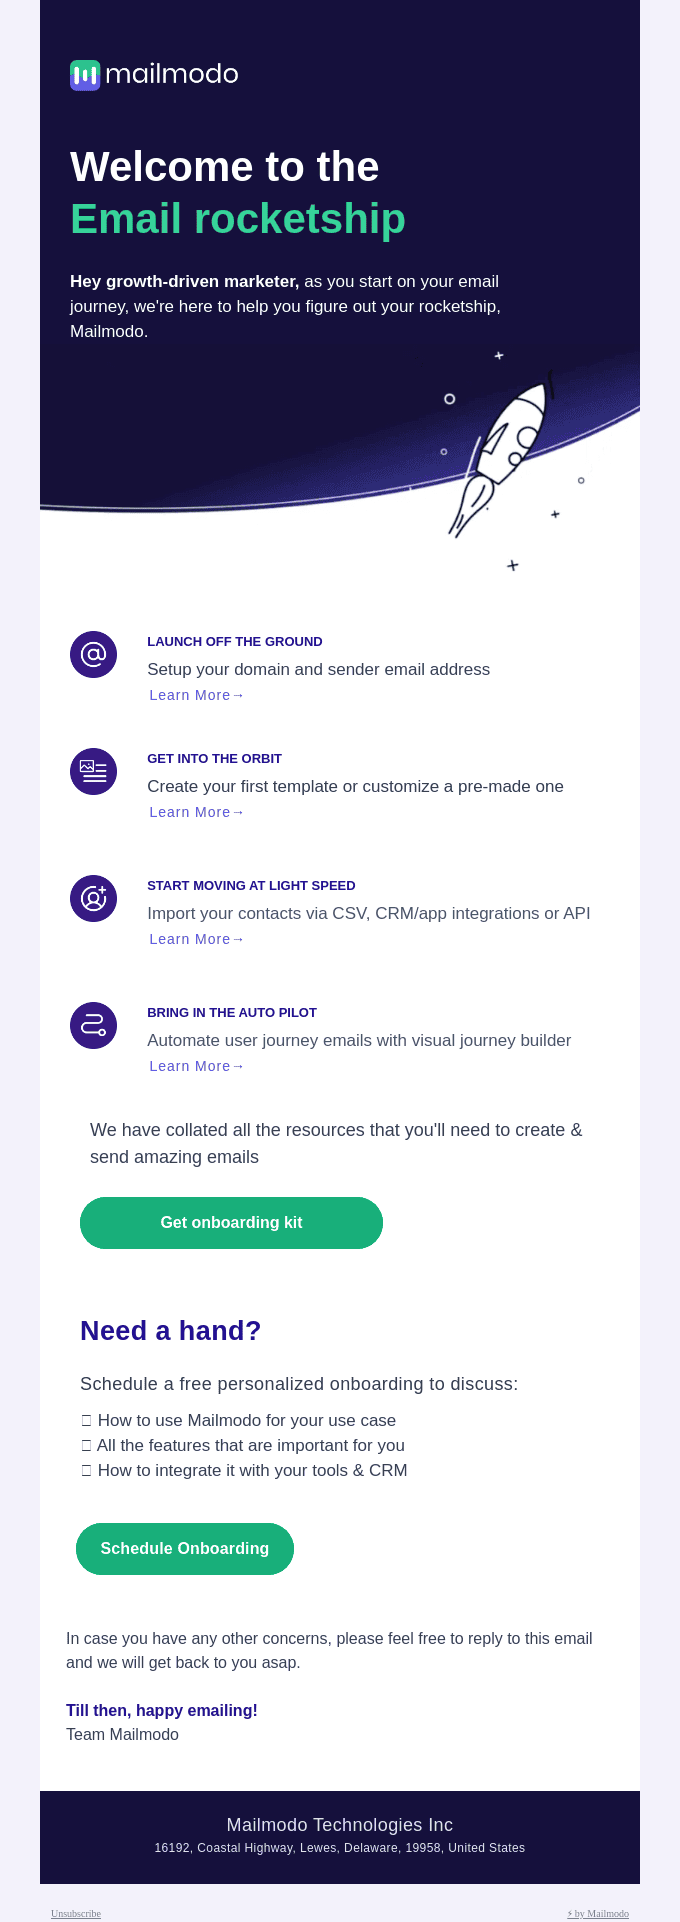
Task: Click the box beside How to use Mailmodo
Action: point(87,1420)
